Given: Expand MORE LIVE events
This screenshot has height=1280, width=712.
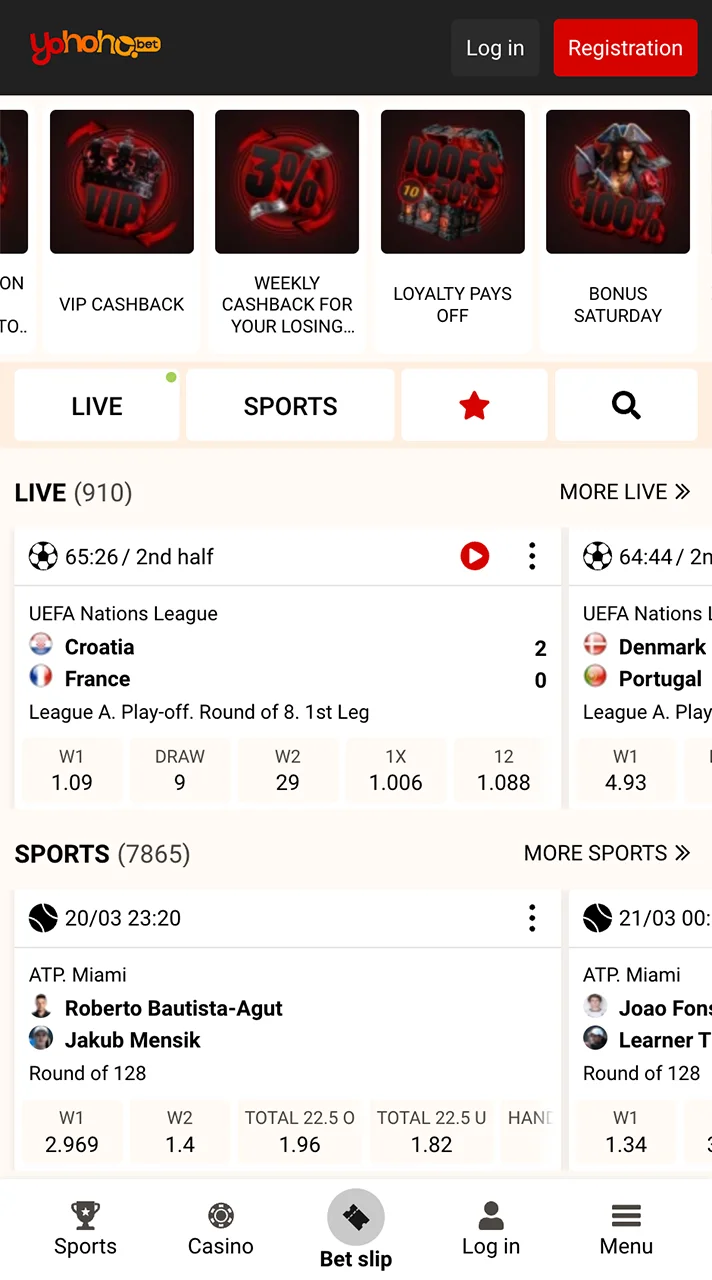Looking at the screenshot, I should [625, 492].
